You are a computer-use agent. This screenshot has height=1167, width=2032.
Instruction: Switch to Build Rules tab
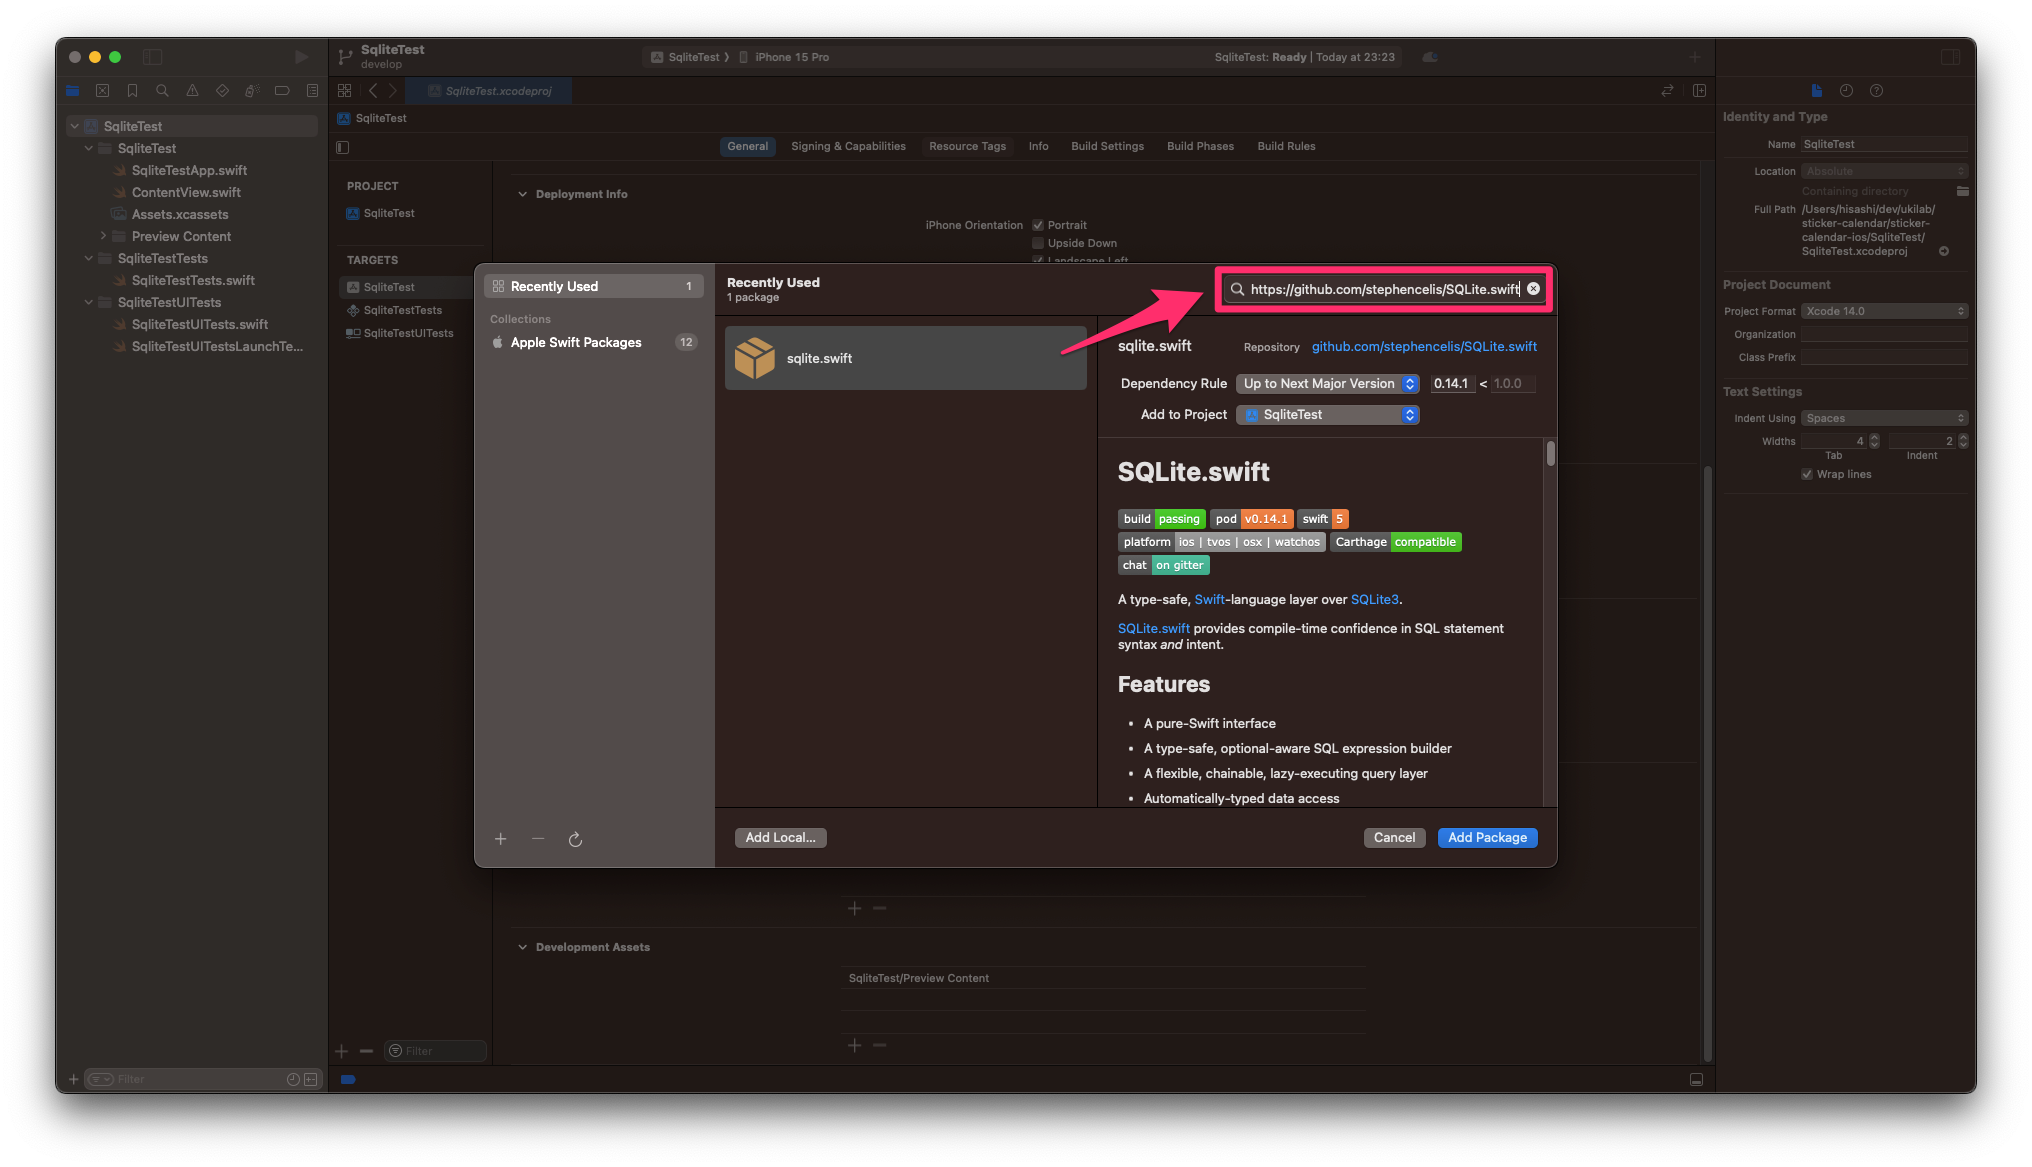pyautogui.click(x=1286, y=146)
